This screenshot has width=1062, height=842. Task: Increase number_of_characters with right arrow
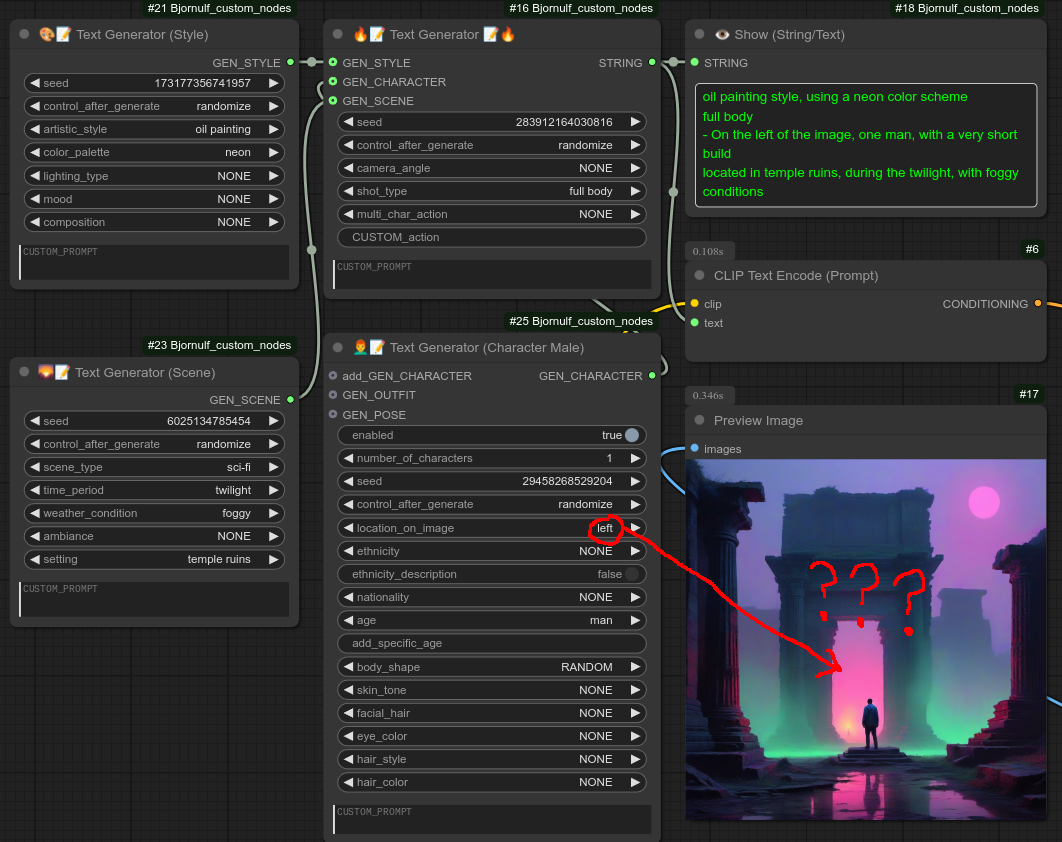636,458
